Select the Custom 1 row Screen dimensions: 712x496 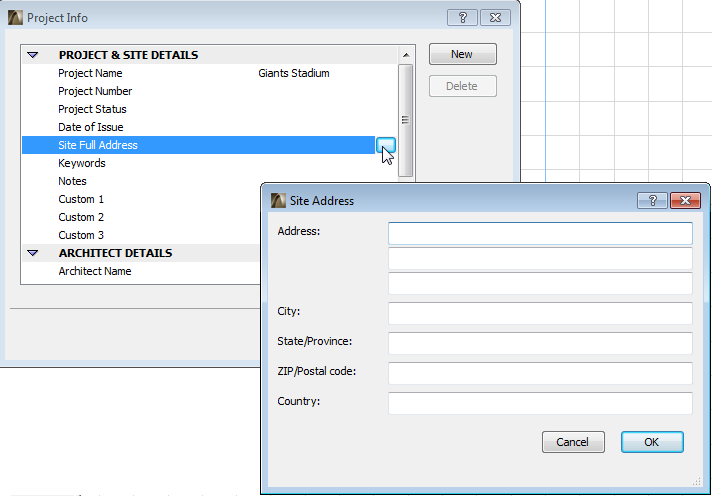pyautogui.click(x=142, y=199)
